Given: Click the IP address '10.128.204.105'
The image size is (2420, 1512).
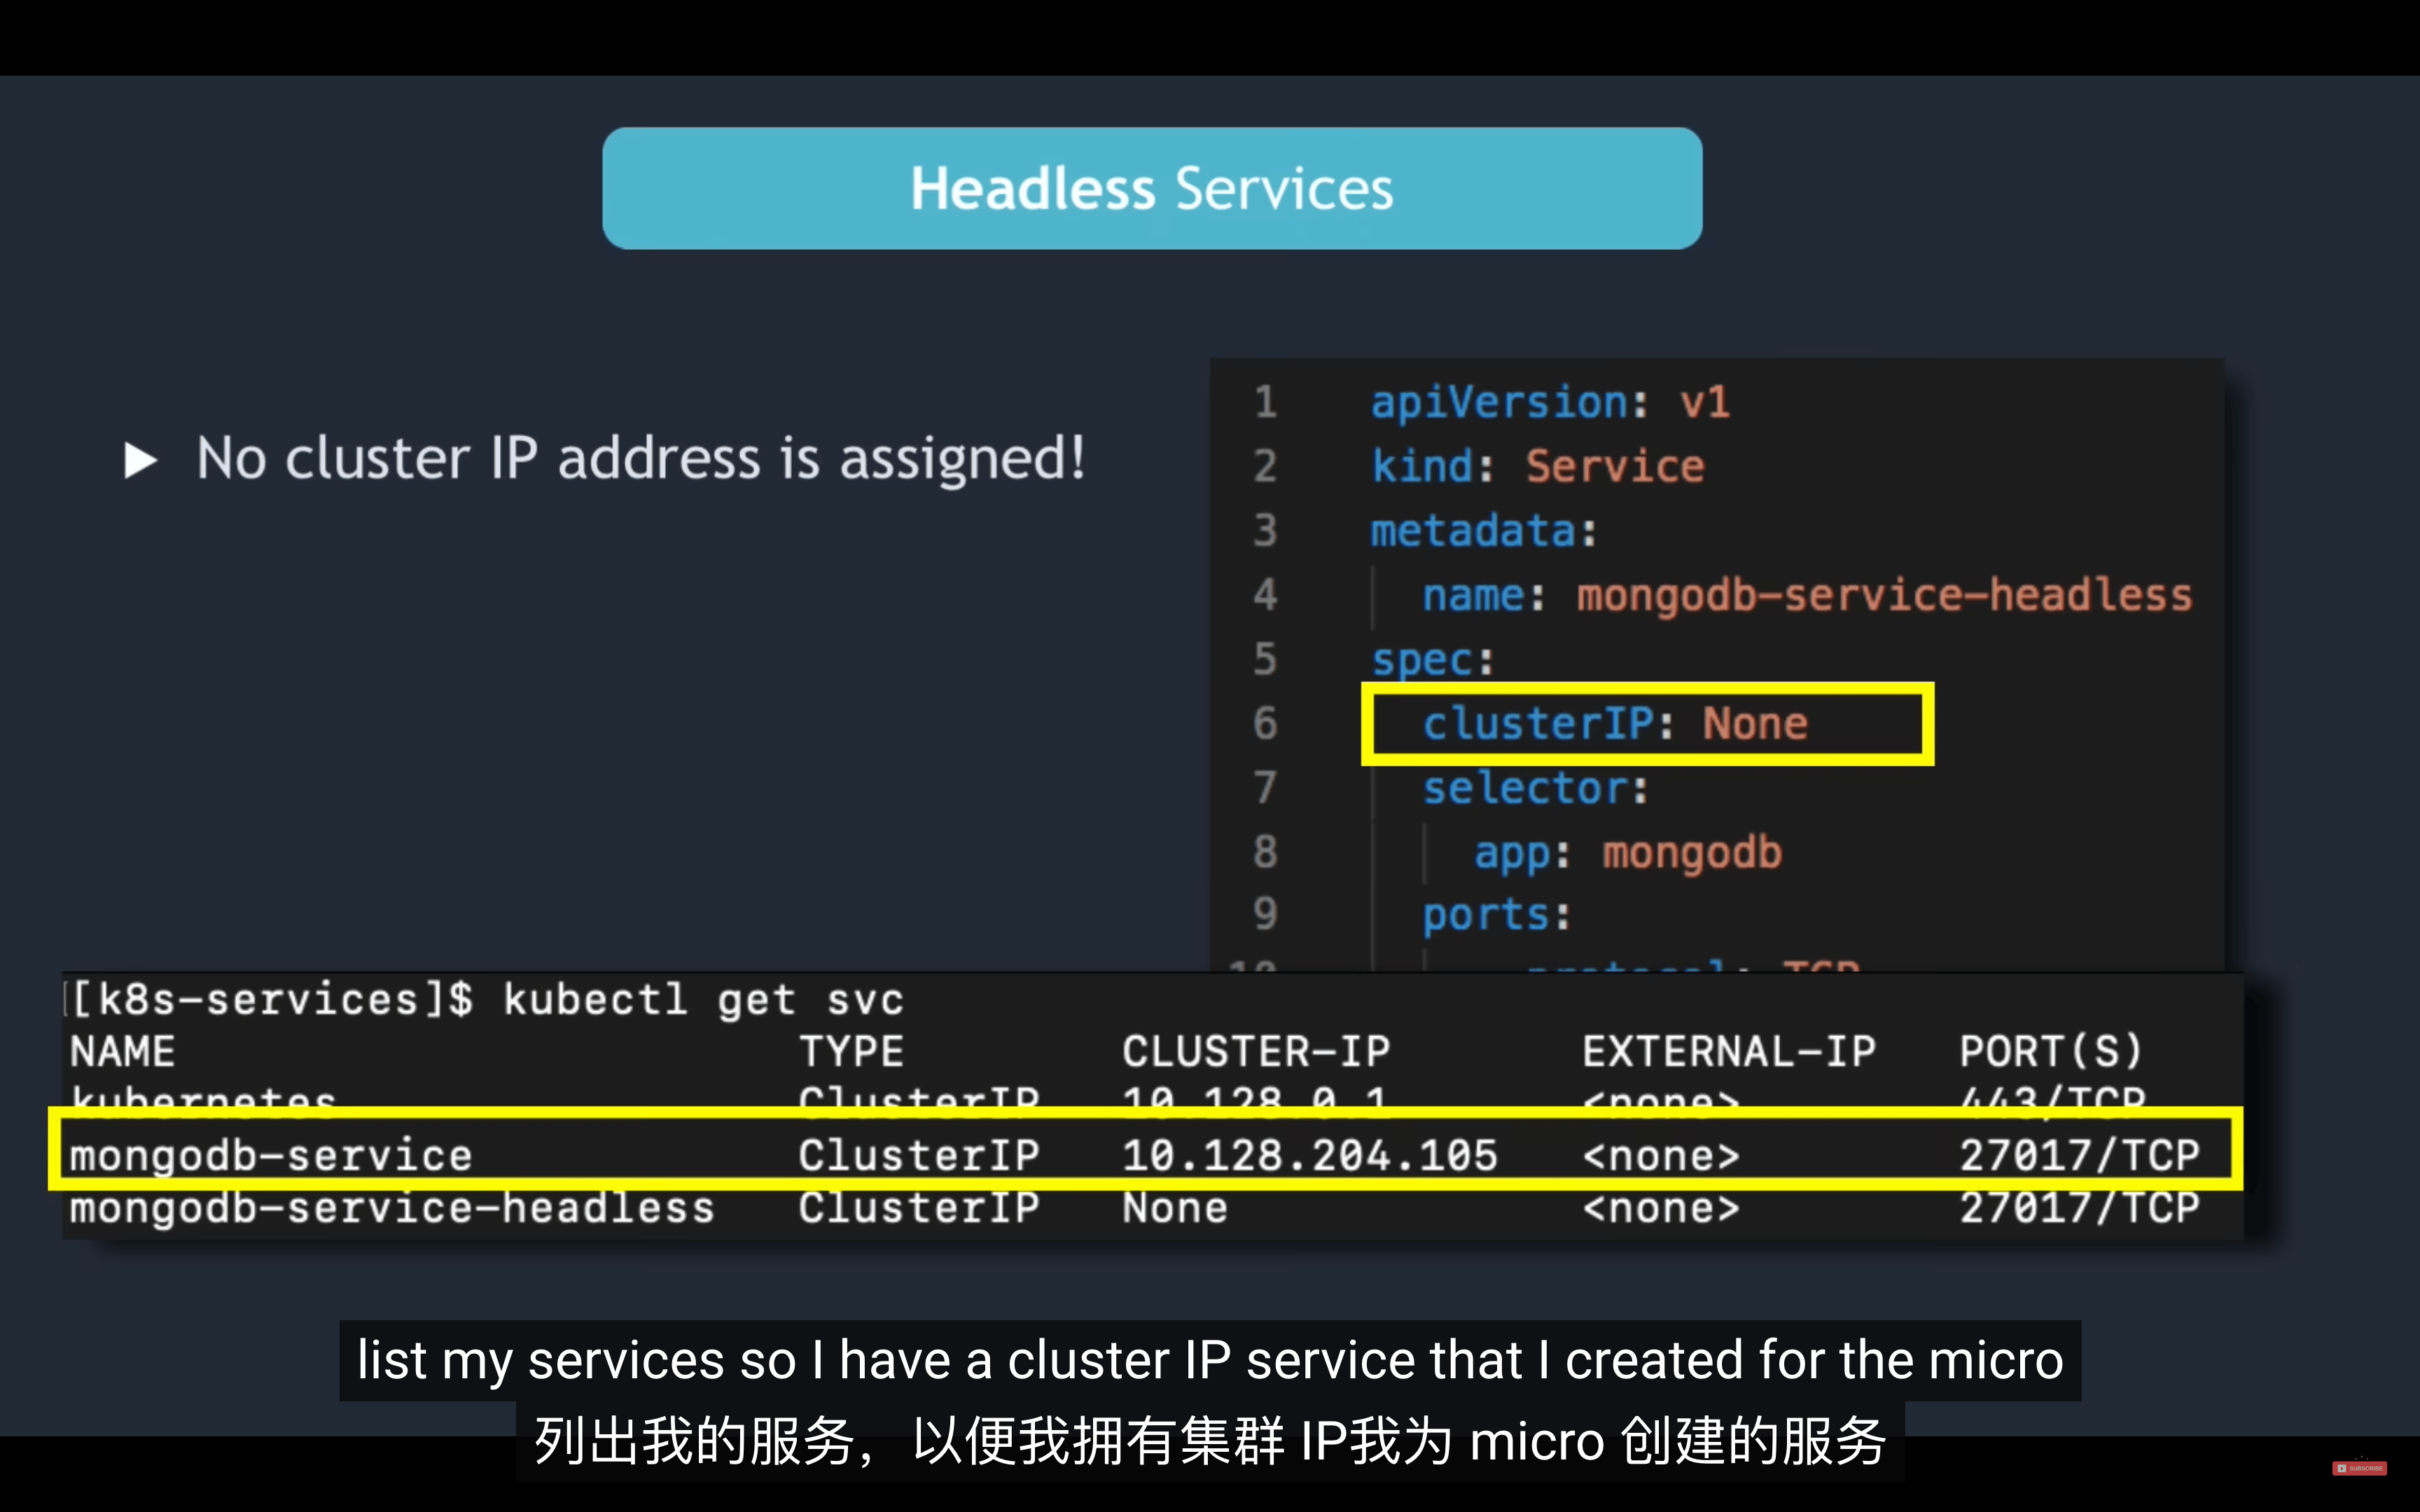Looking at the screenshot, I should 1310,1156.
